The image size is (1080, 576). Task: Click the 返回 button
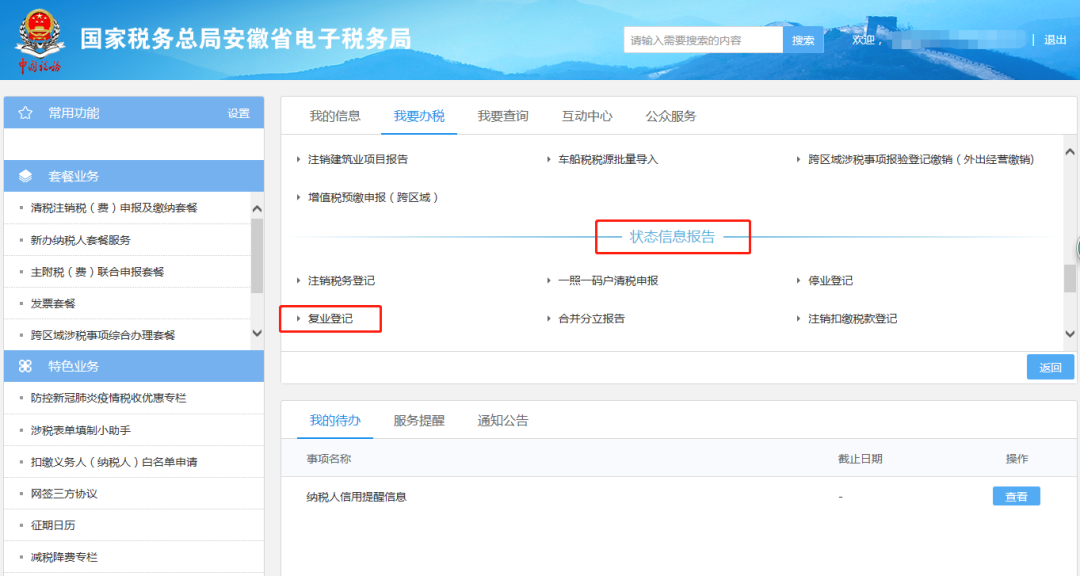pos(1050,368)
